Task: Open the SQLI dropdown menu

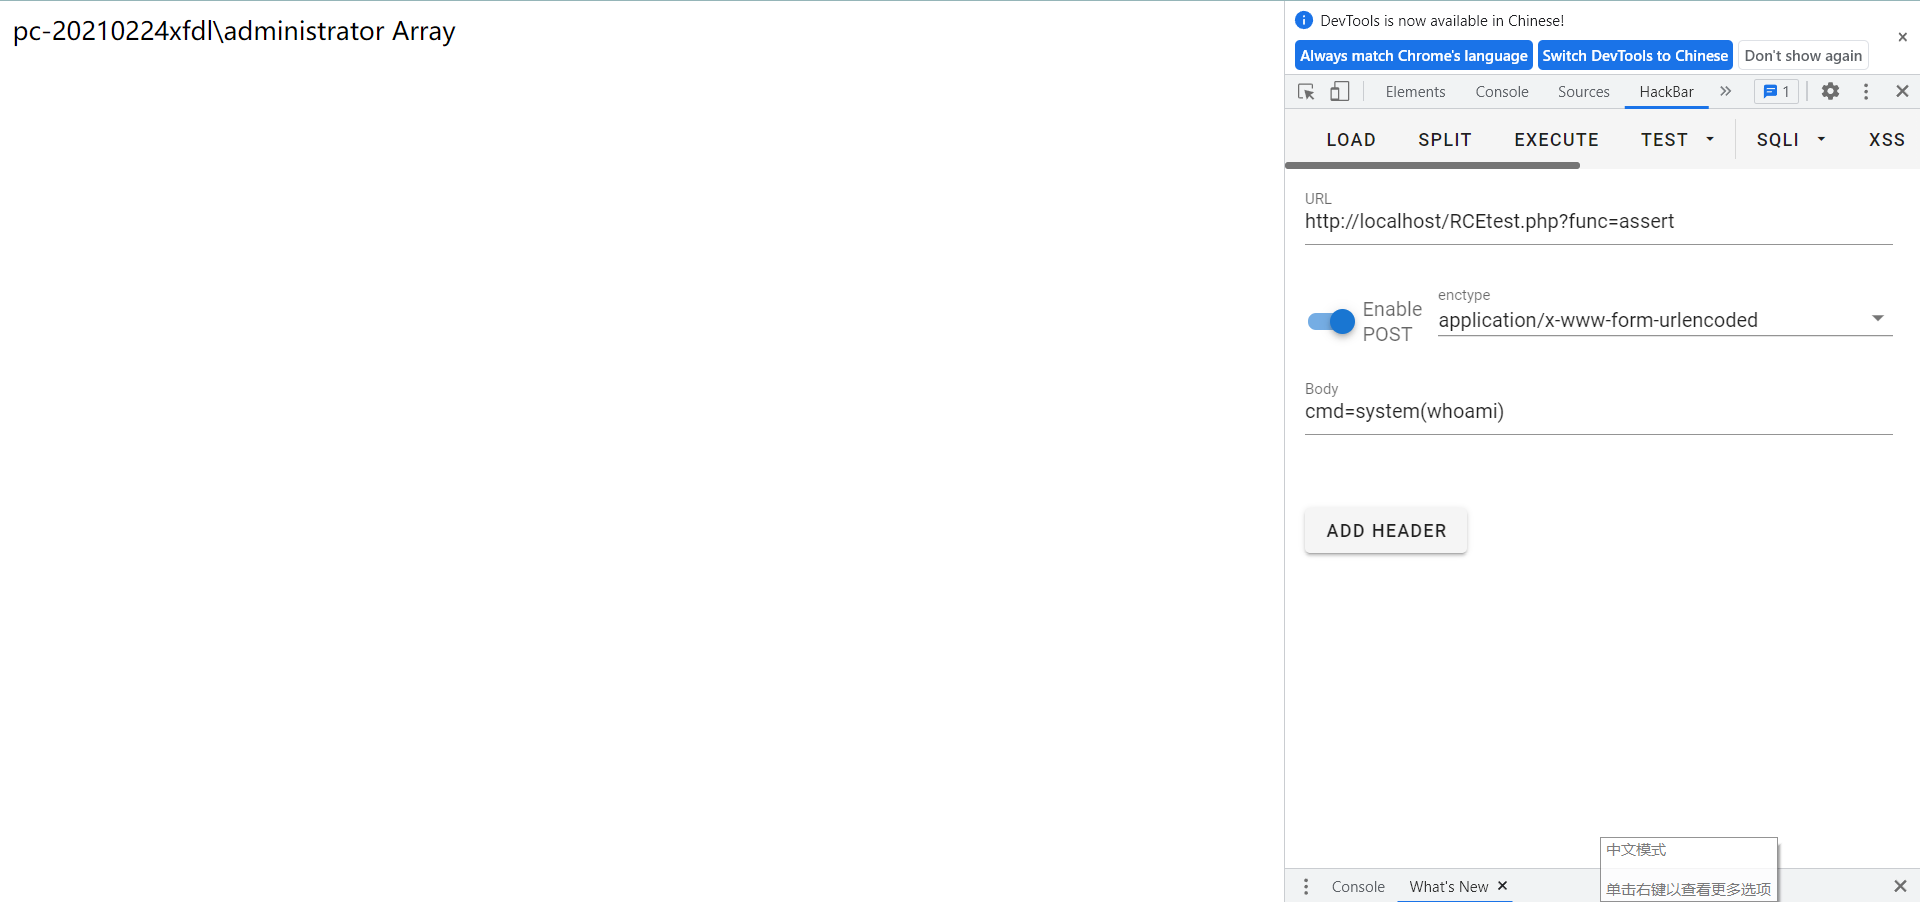Action: click(x=1790, y=140)
